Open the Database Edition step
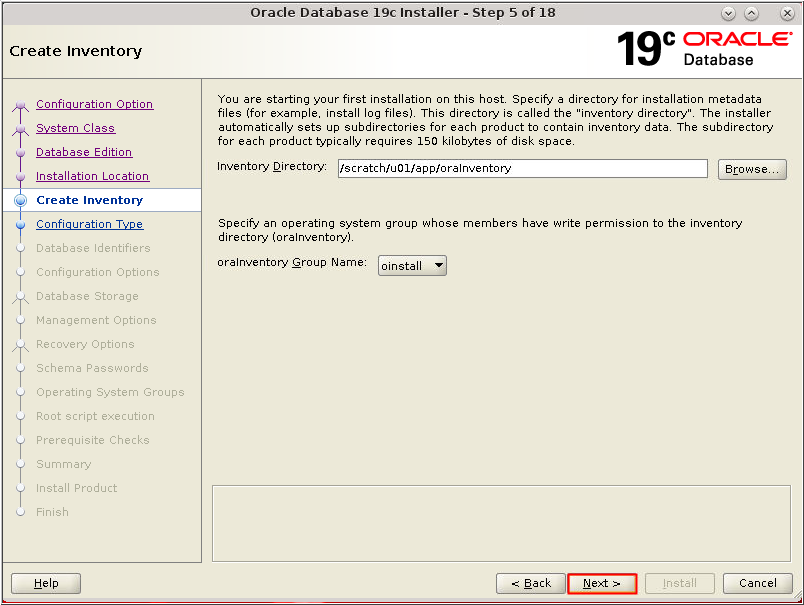Screen dimensions: 804x605 tap(86, 152)
